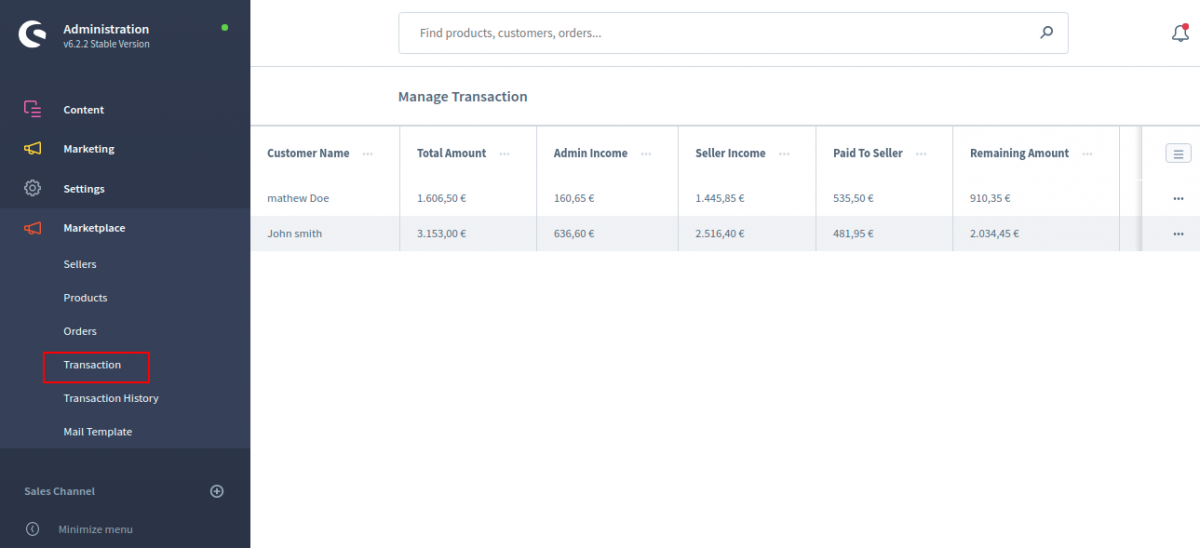Click admin income 160,65 €
The width and height of the screenshot is (1200, 548).
pos(574,198)
